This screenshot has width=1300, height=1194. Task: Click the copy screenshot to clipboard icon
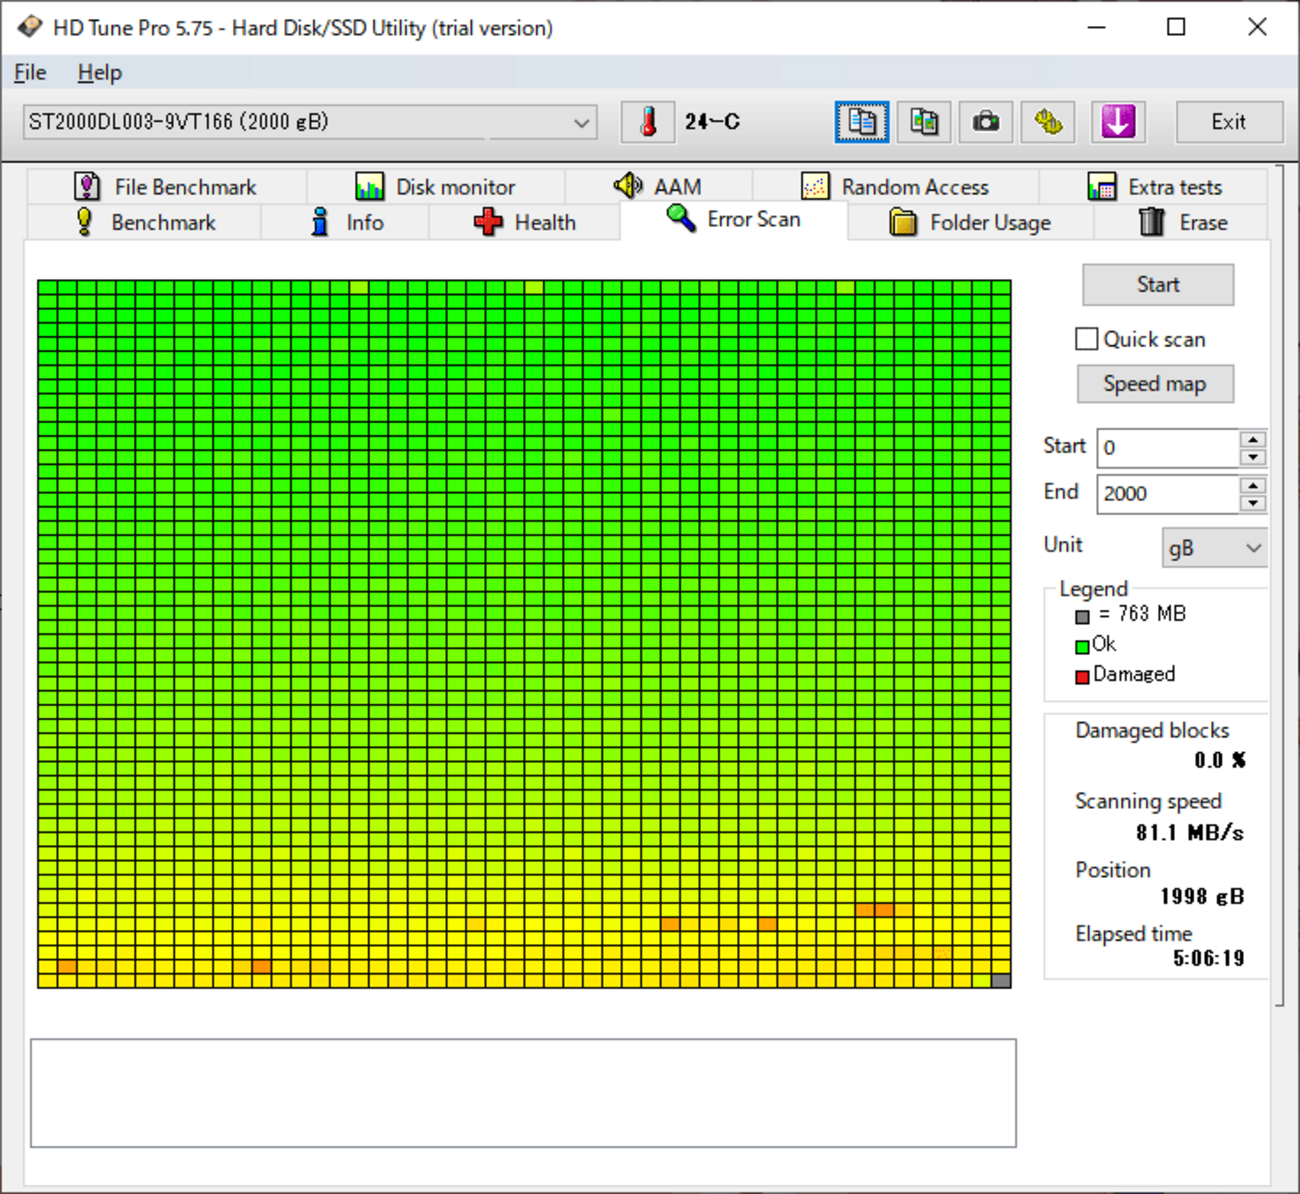tap(924, 122)
